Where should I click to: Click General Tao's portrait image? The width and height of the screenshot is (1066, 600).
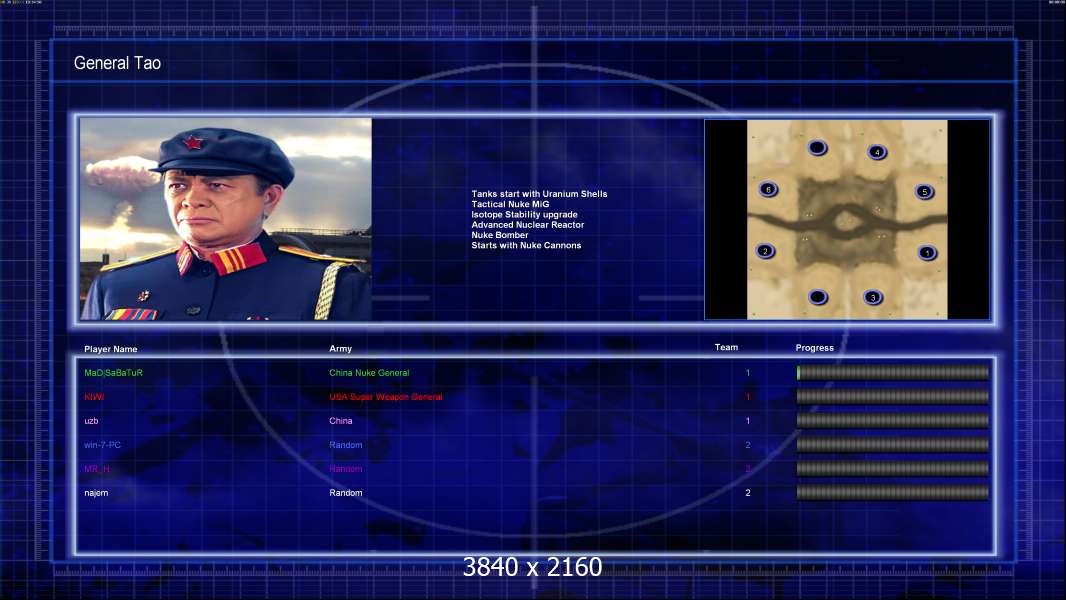tap(226, 219)
